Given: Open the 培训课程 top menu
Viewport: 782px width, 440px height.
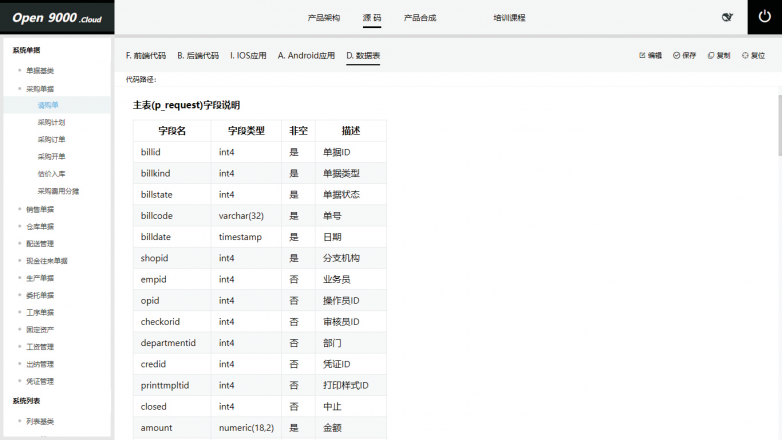Looking at the screenshot, I should 509,18.
